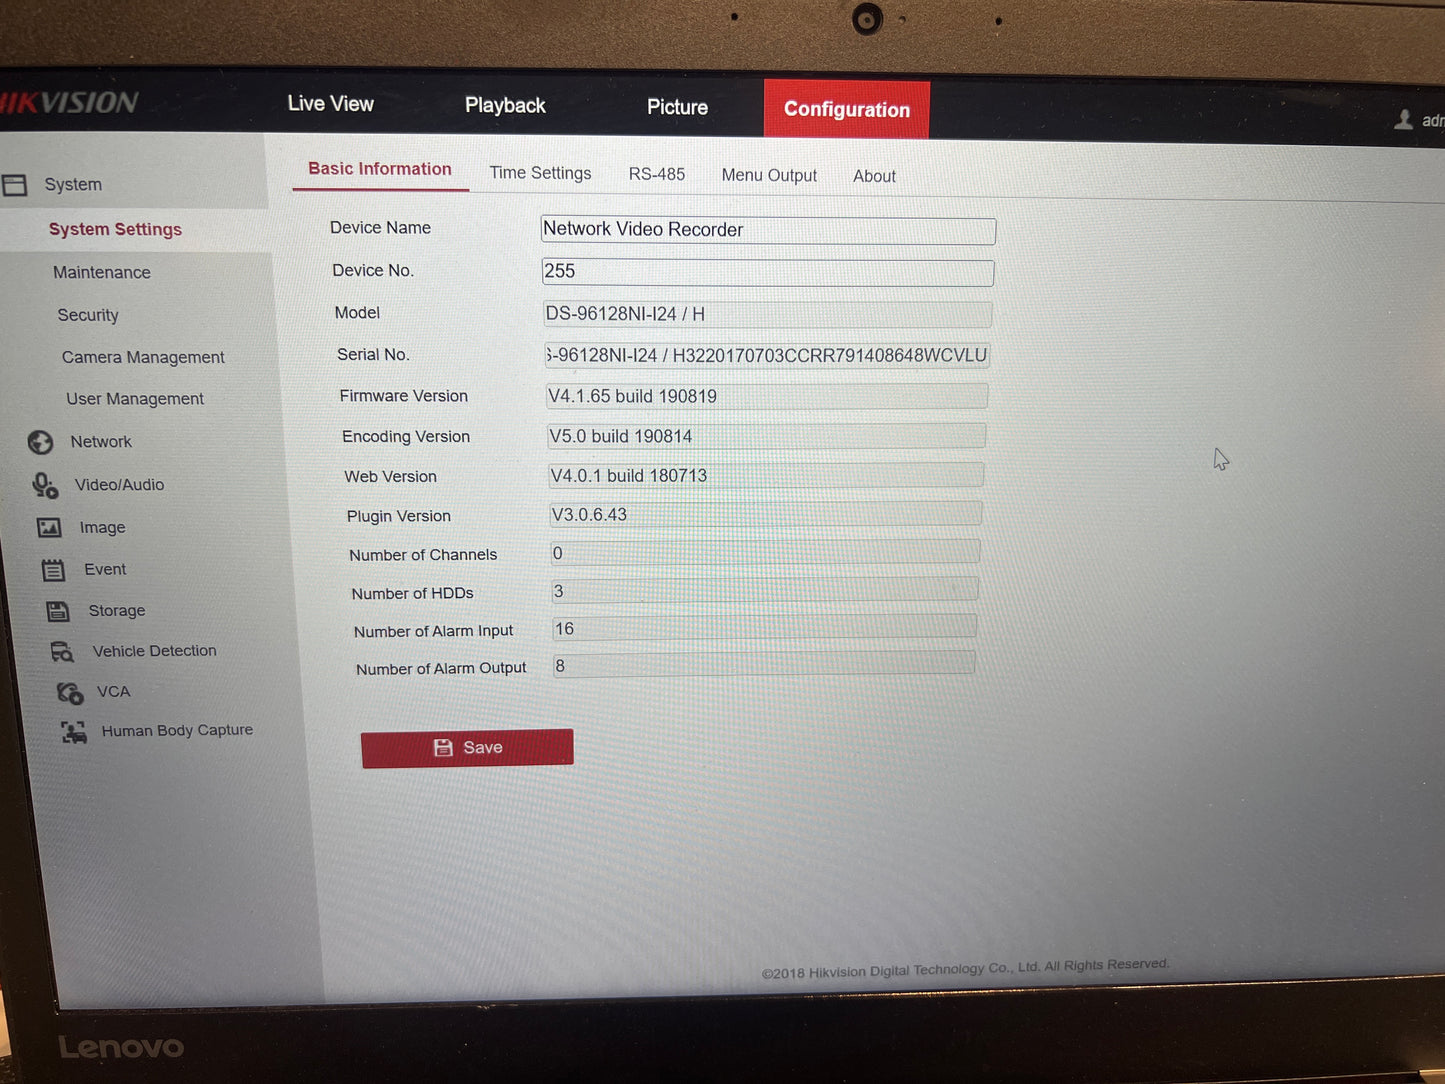
Task: Select Camera Management in sidebar
Action: tap(143, 357)
